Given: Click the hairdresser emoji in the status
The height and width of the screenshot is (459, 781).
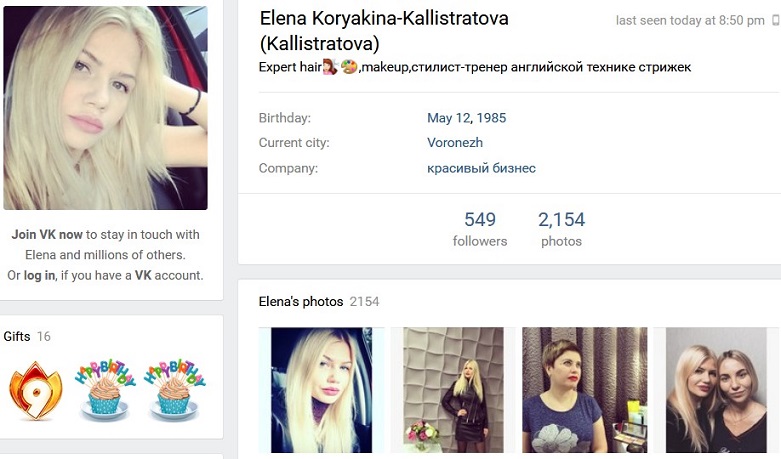Looking at the screenshot, I should coord(330,67).
